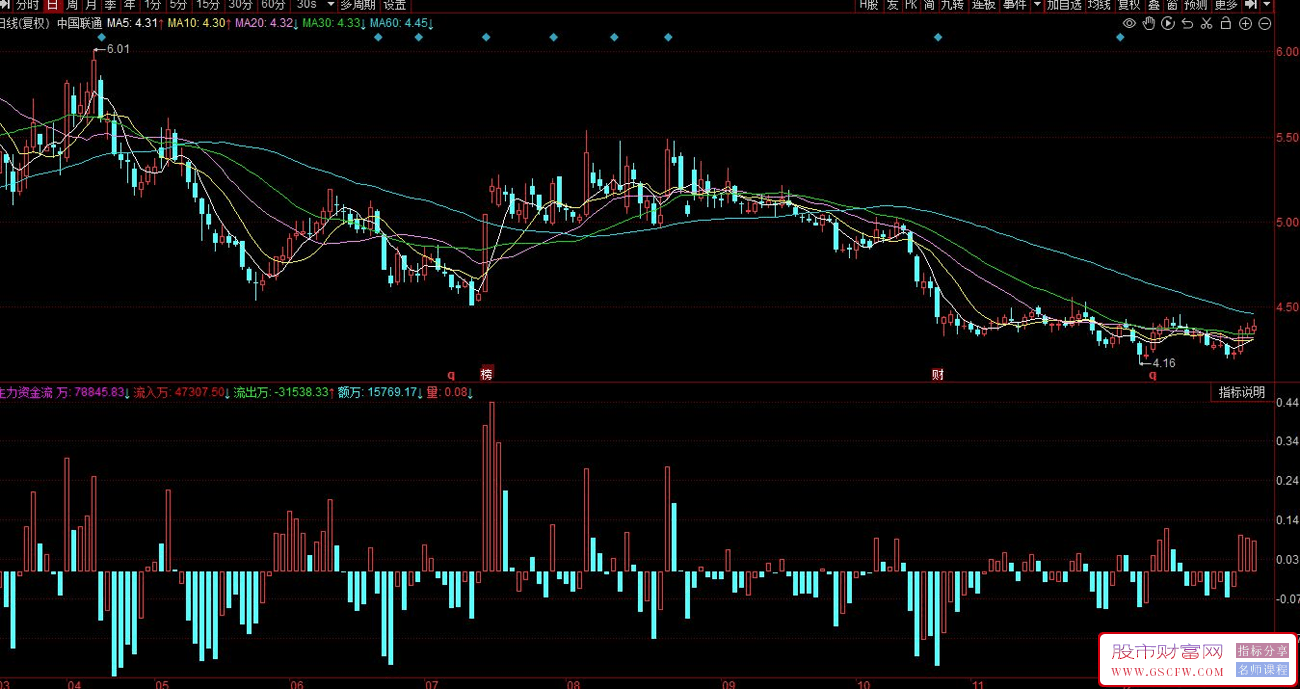The image size is (1300, 689).
Task: Open the 30s period dropdown
Action: tap(306, 5)
